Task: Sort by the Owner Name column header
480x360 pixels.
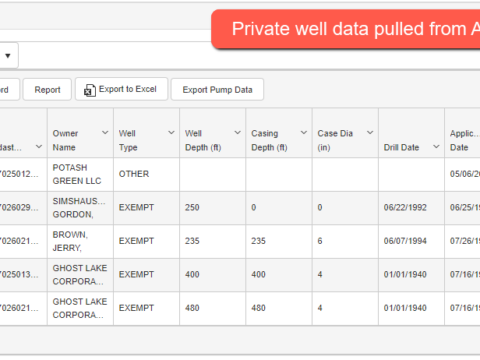Action: coord(66,140)
